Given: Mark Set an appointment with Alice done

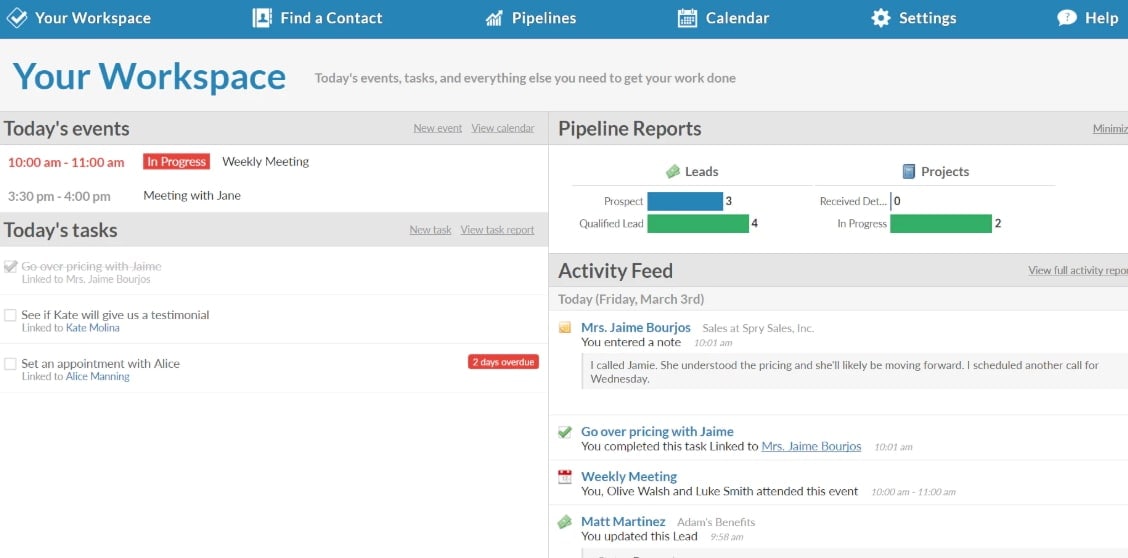Looking at the screenshot, I should (10, 364).
